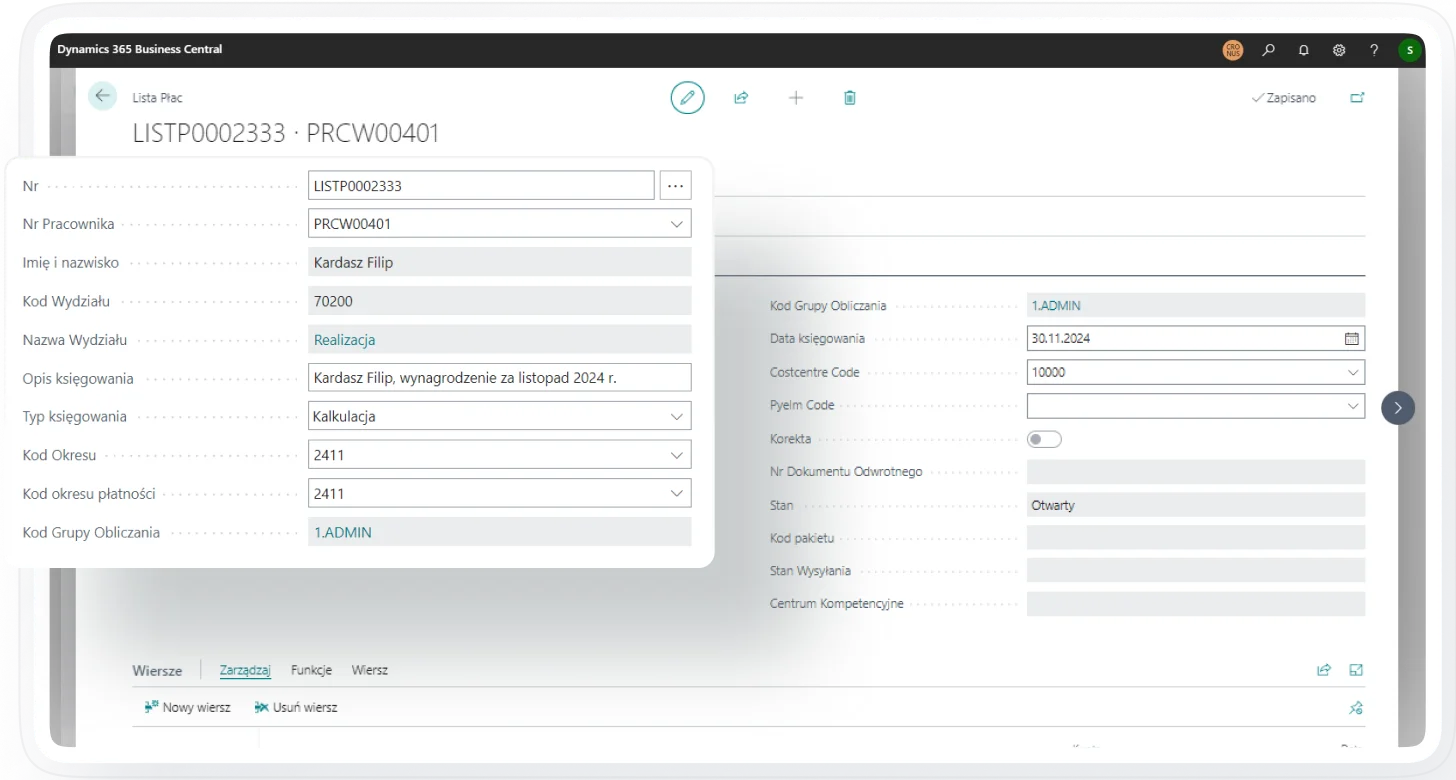The height and width of the screenshot is (780, 1456).
Task: Click the plus icon to add new
Action: [x=796, y=98]
